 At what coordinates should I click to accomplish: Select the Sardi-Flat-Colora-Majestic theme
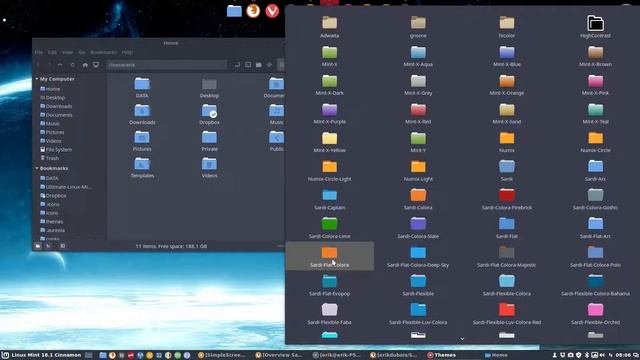(x=507, y=256)
